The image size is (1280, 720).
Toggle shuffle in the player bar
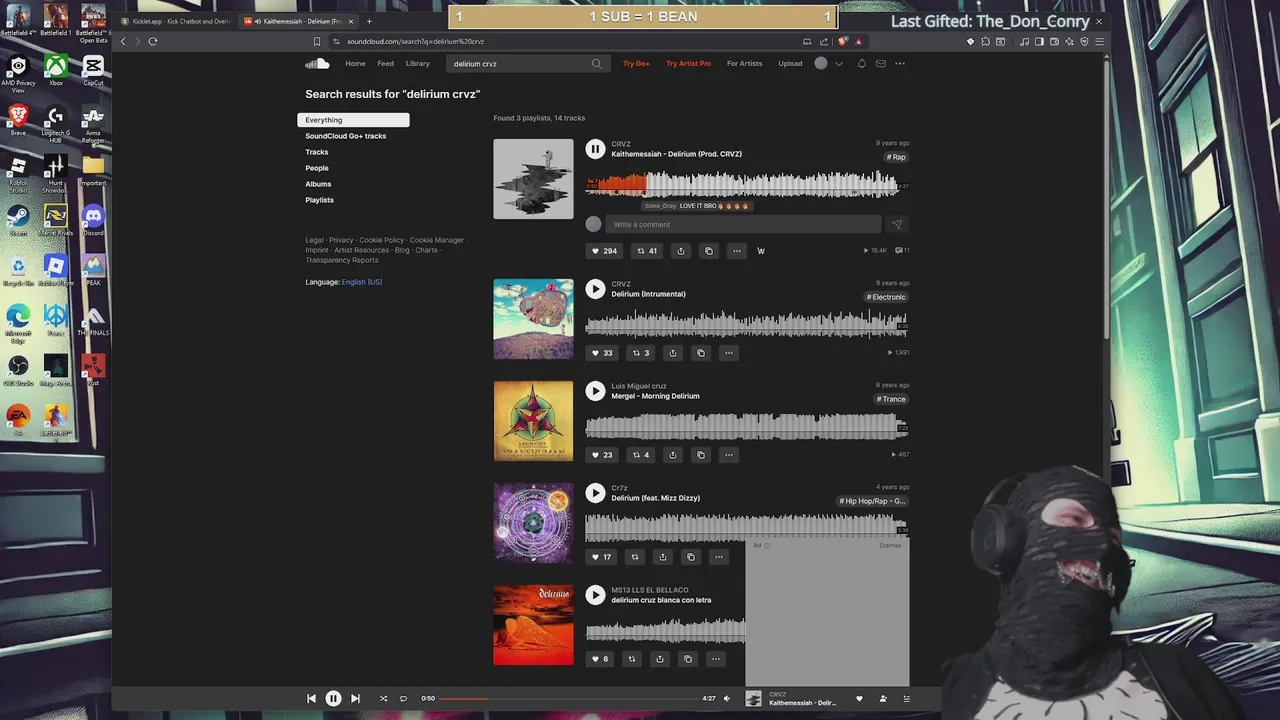click(383, 699)
